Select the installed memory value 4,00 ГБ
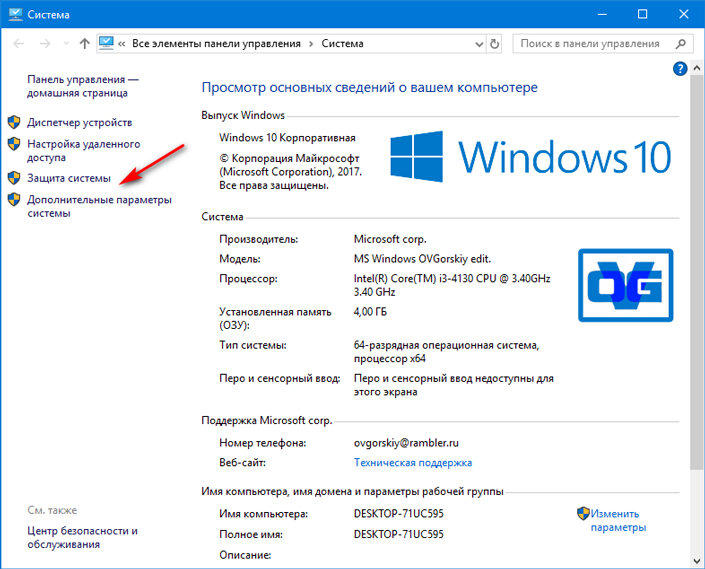Image resolution: width=705 pixels, height=569 pixels. tap(370, 311)
